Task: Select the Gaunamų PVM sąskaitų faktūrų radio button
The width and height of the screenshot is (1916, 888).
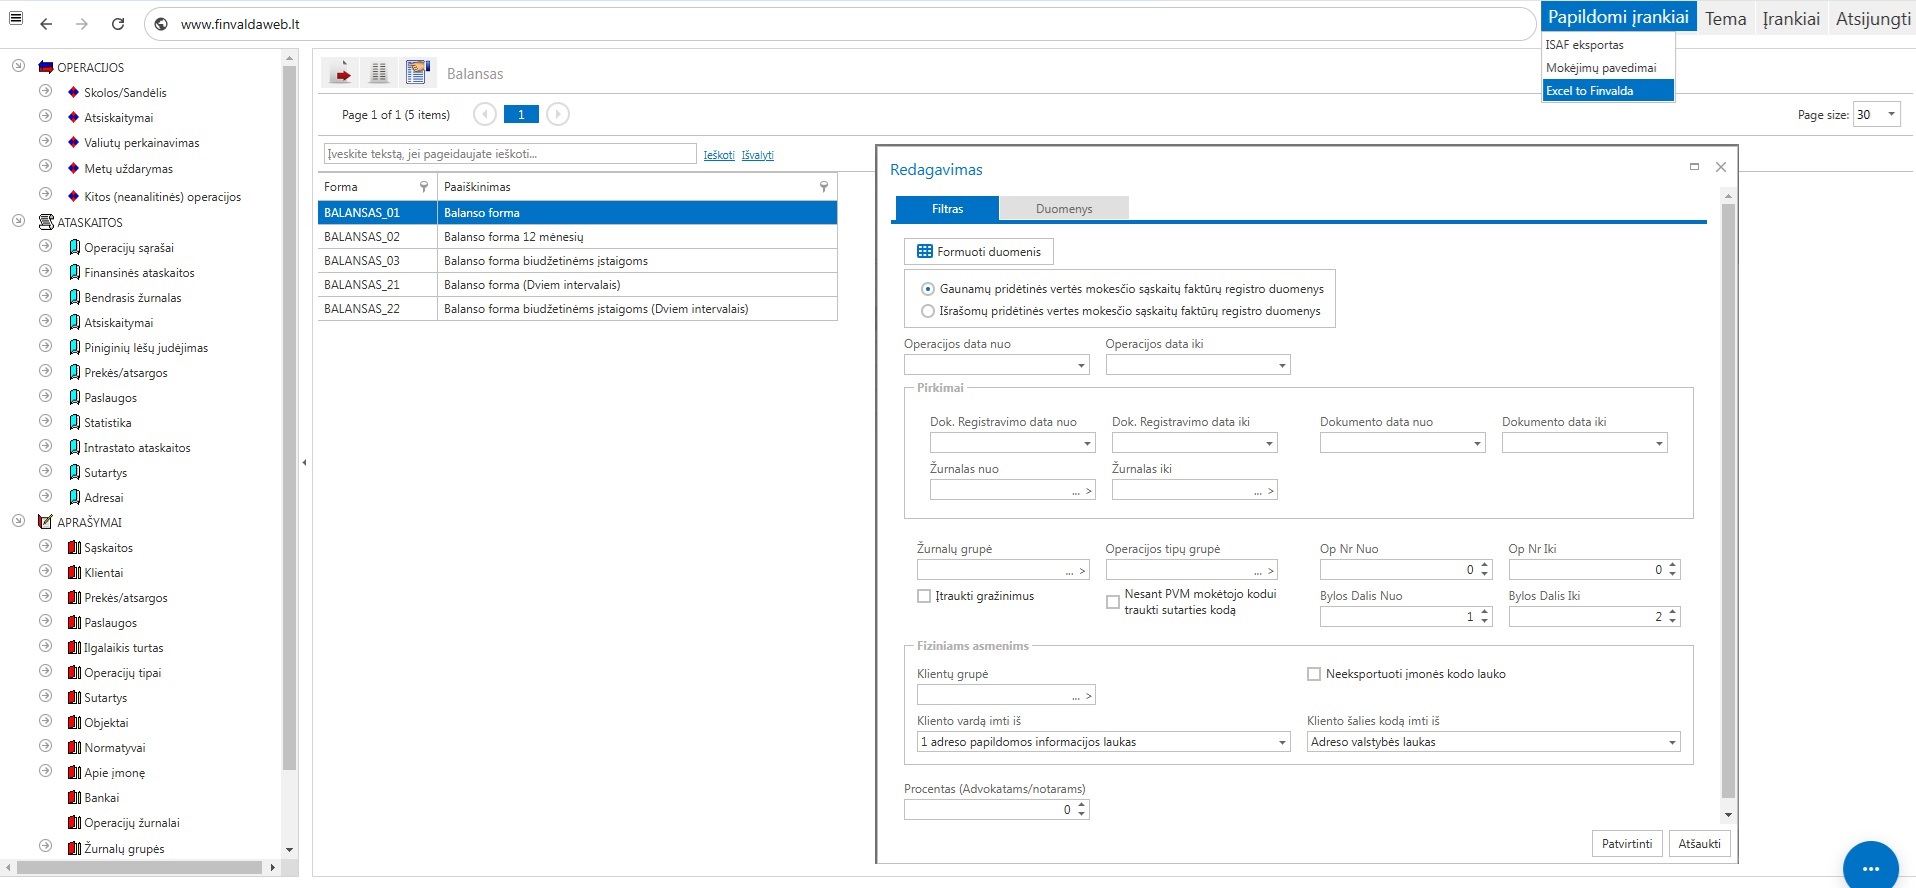Action: tap(928, 289)
